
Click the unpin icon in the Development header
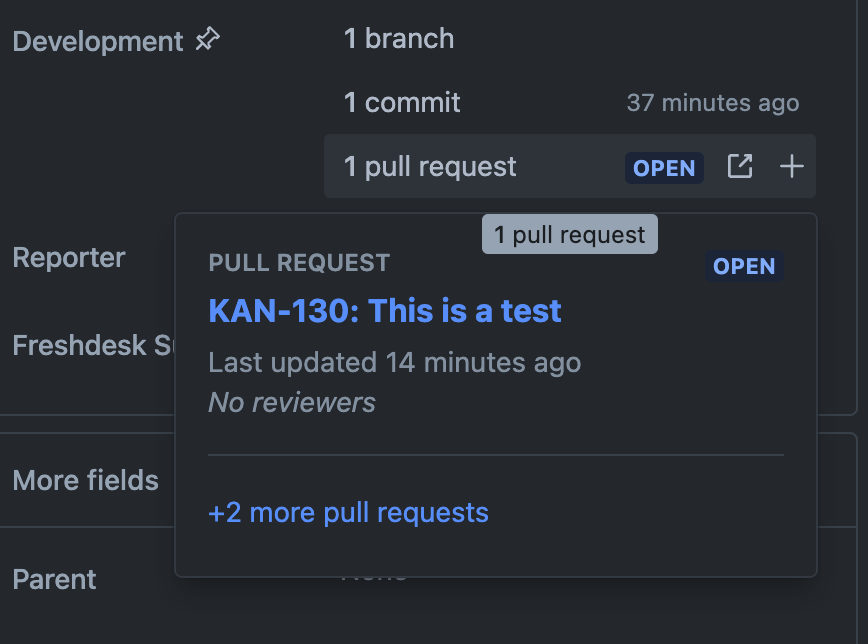[207, 40]
